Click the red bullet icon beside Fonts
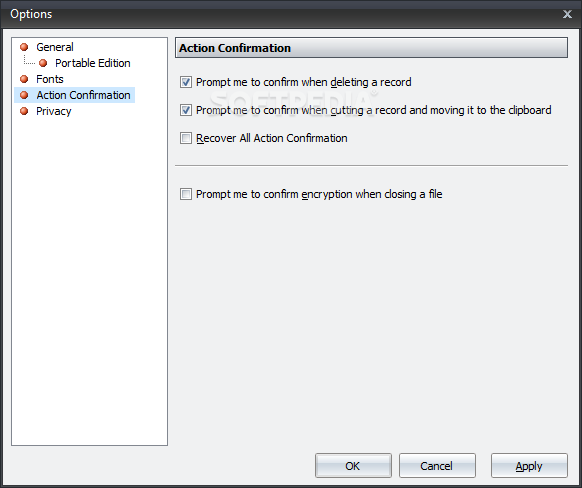Image resolution: width=582 pixels, height=488 pixels. pyautogui.click(x=24, y=79)
